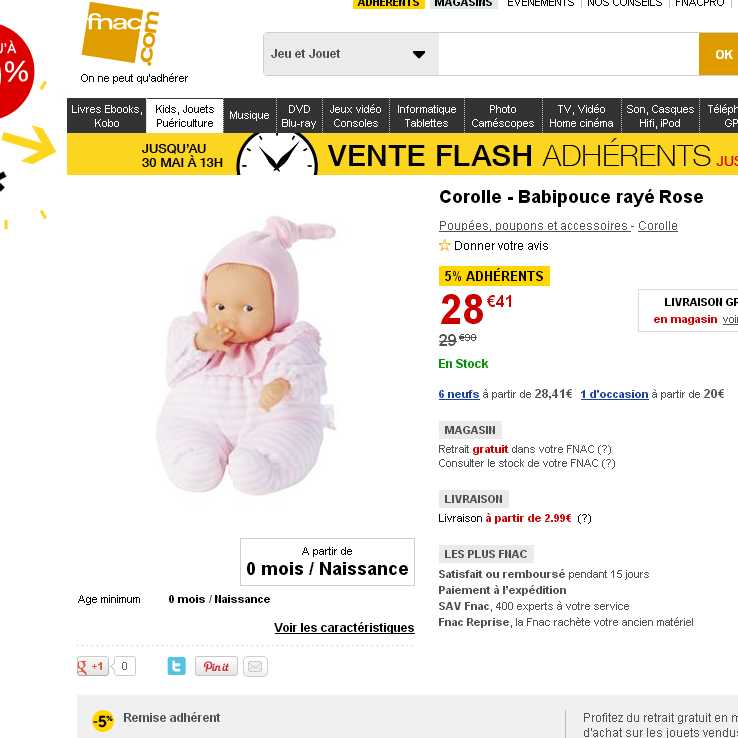This screenshot has width=738, height=738.
Task: Click the 6 neufs offers link
Action: [458, 394]
